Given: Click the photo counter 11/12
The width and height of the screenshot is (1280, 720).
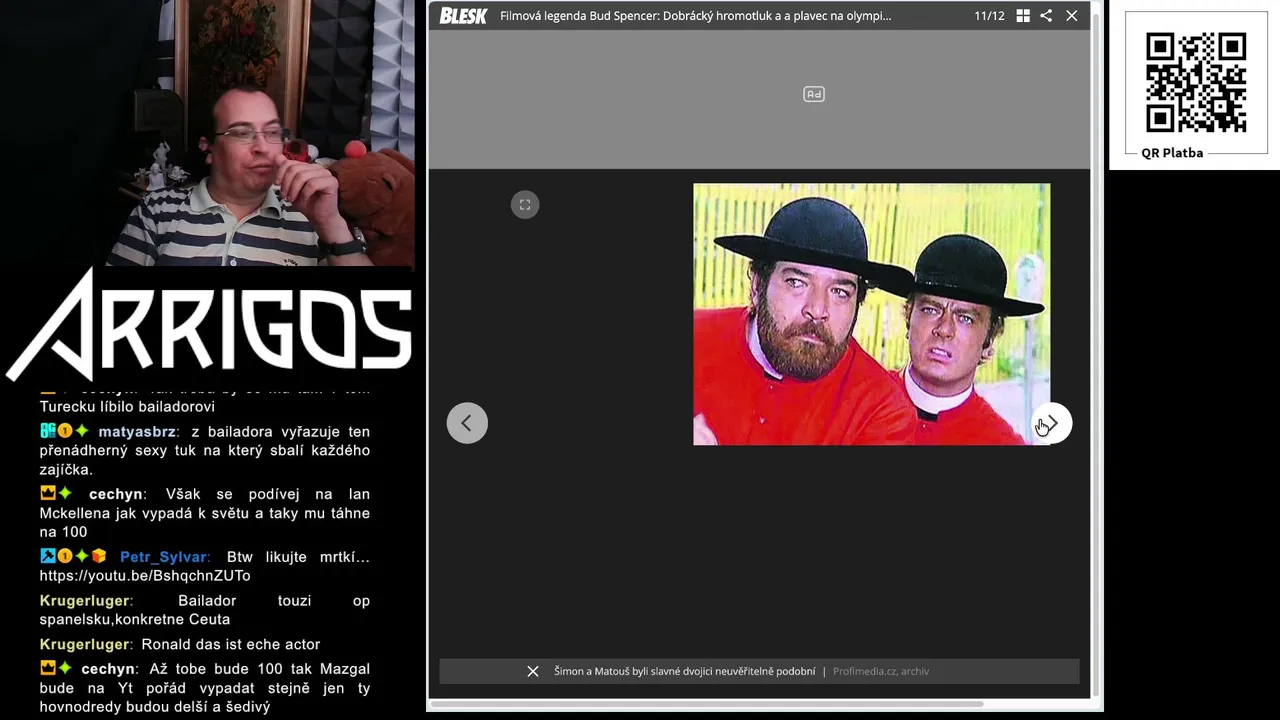Looking at the screenshot, I should coord(989,16).
